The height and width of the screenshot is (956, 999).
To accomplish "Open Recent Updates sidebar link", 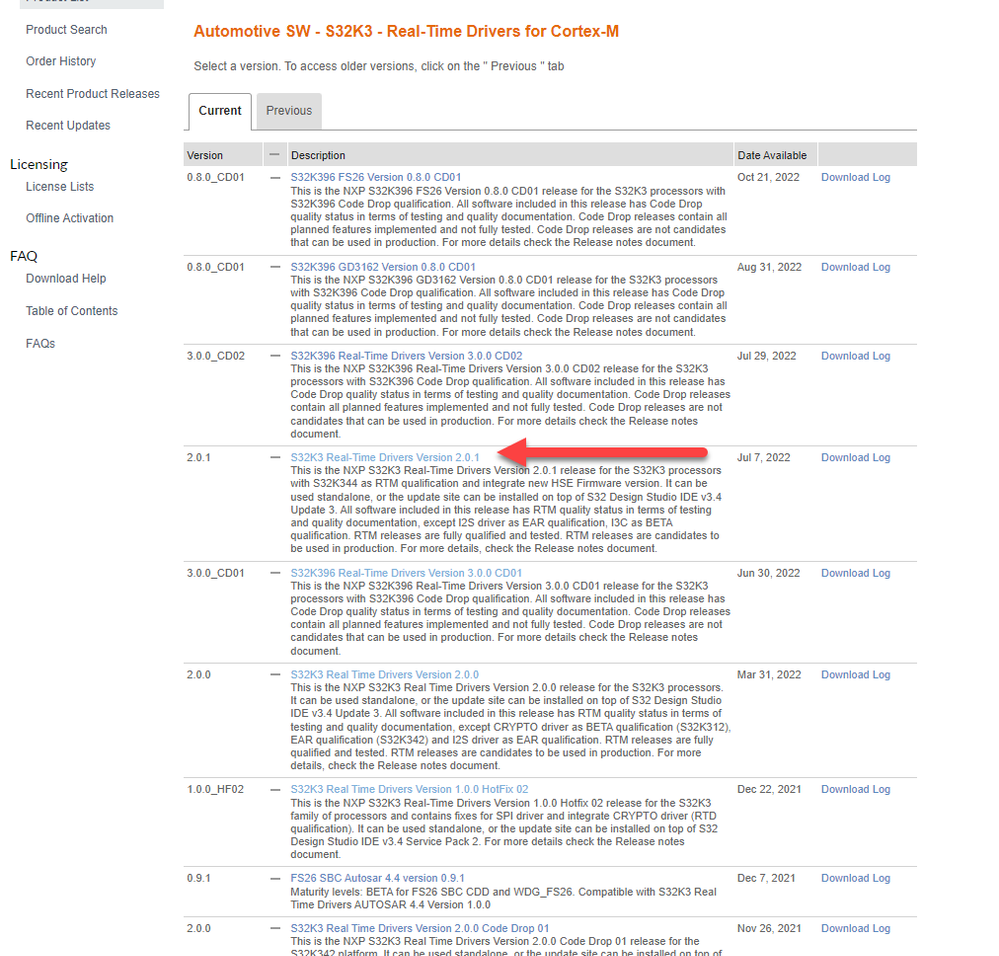I will pos(68,125).
